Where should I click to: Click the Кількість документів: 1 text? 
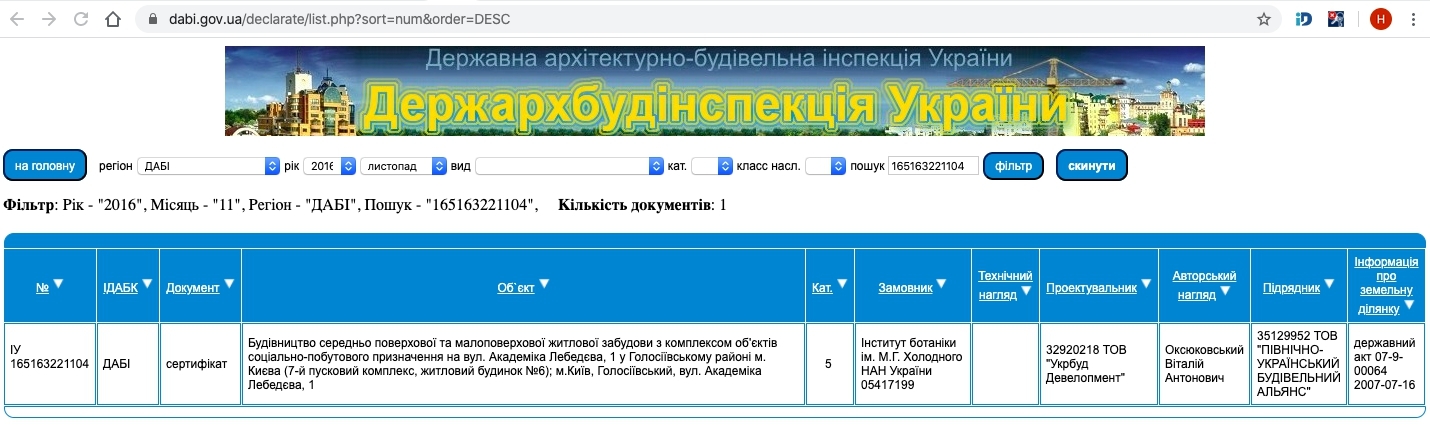pos(643,205)
